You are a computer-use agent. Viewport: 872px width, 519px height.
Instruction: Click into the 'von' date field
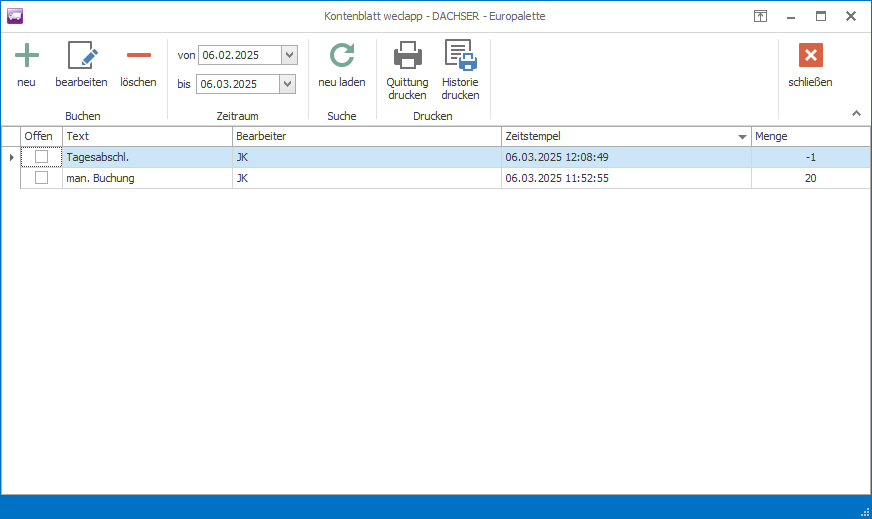pyautogui.click(x=239, y=55)
